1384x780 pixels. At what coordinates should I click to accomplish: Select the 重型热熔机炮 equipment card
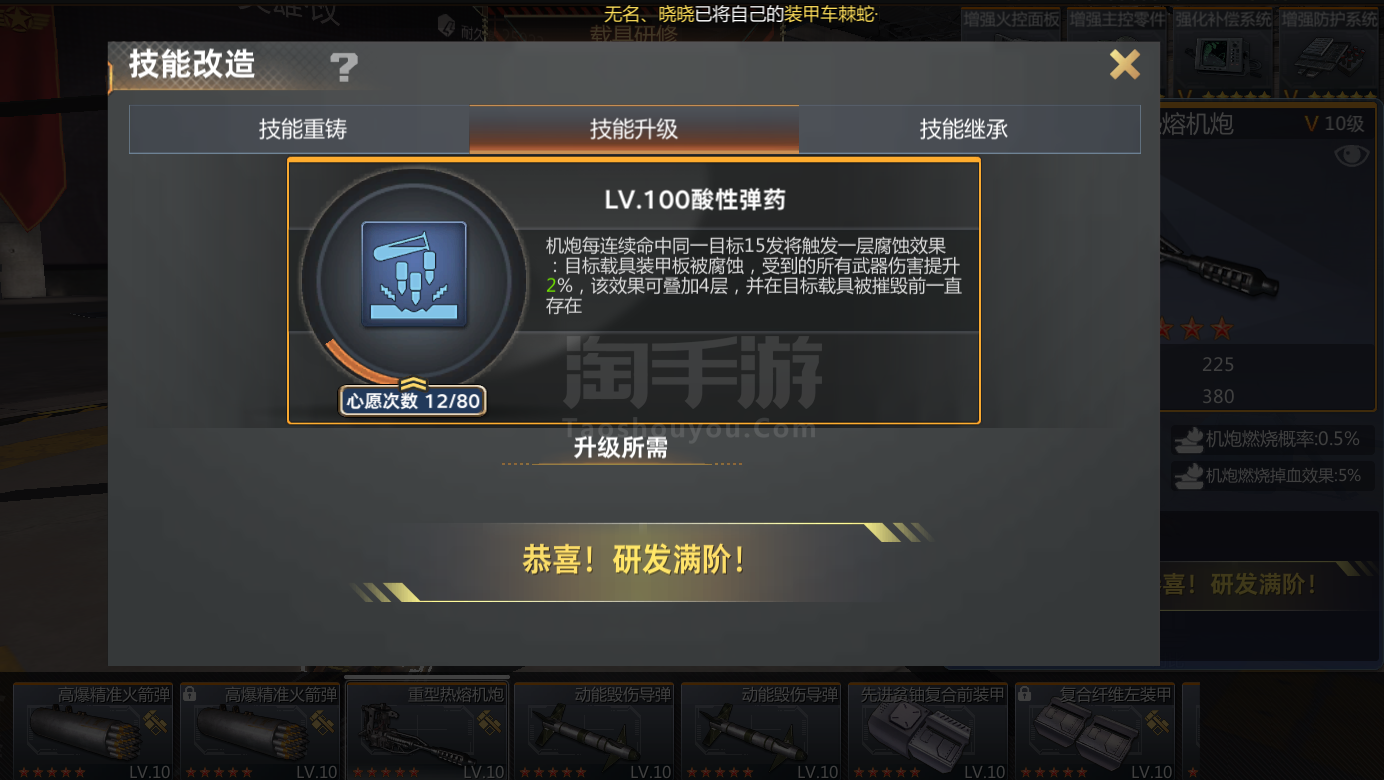pyautogui.click(x=427, y=731)
